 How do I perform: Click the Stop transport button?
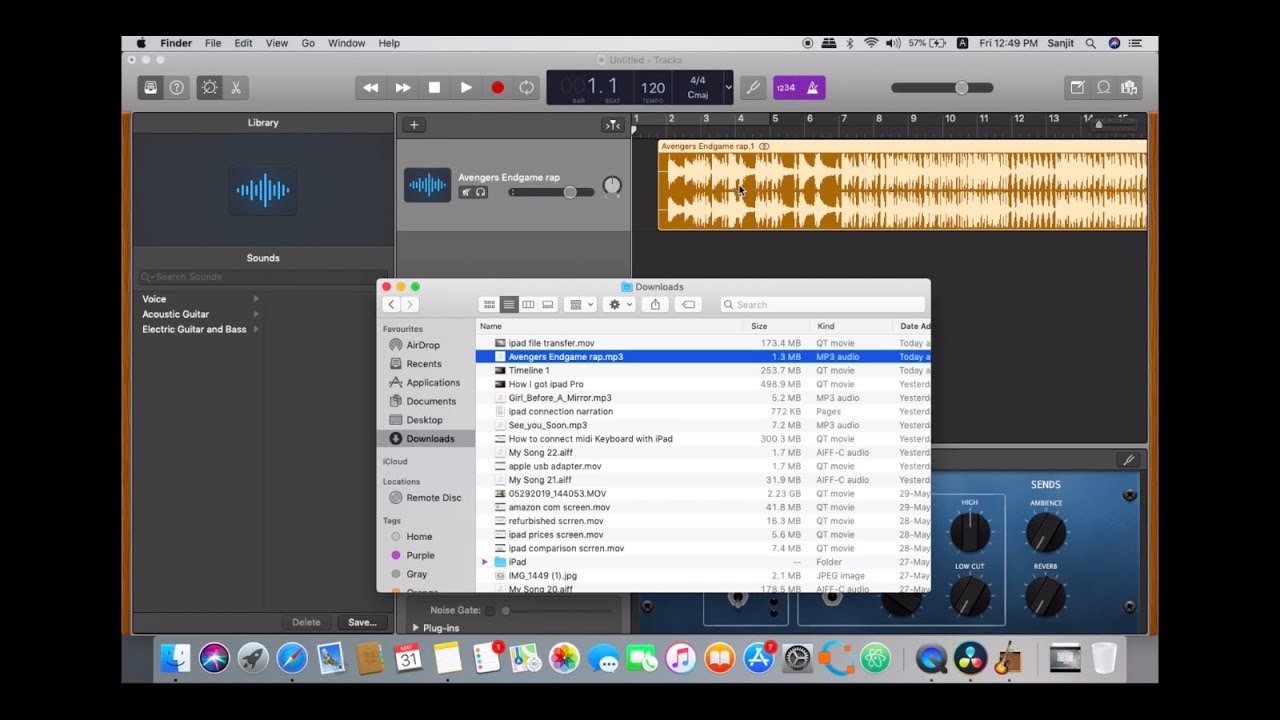click(x=434, y=87)
